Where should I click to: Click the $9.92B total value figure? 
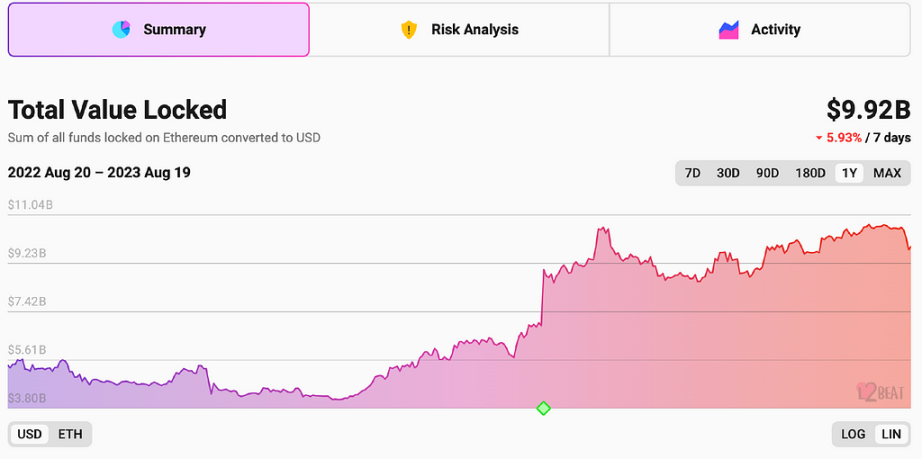coord(868,110)
